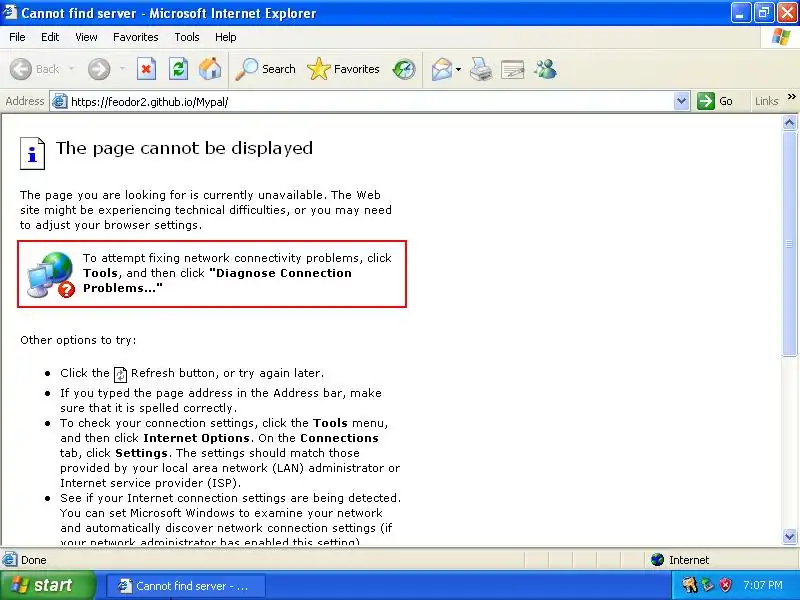Open the Address bar dropdown list
Image resolution: width=800 pixels, height=600 pixels.
pos(681,101)
